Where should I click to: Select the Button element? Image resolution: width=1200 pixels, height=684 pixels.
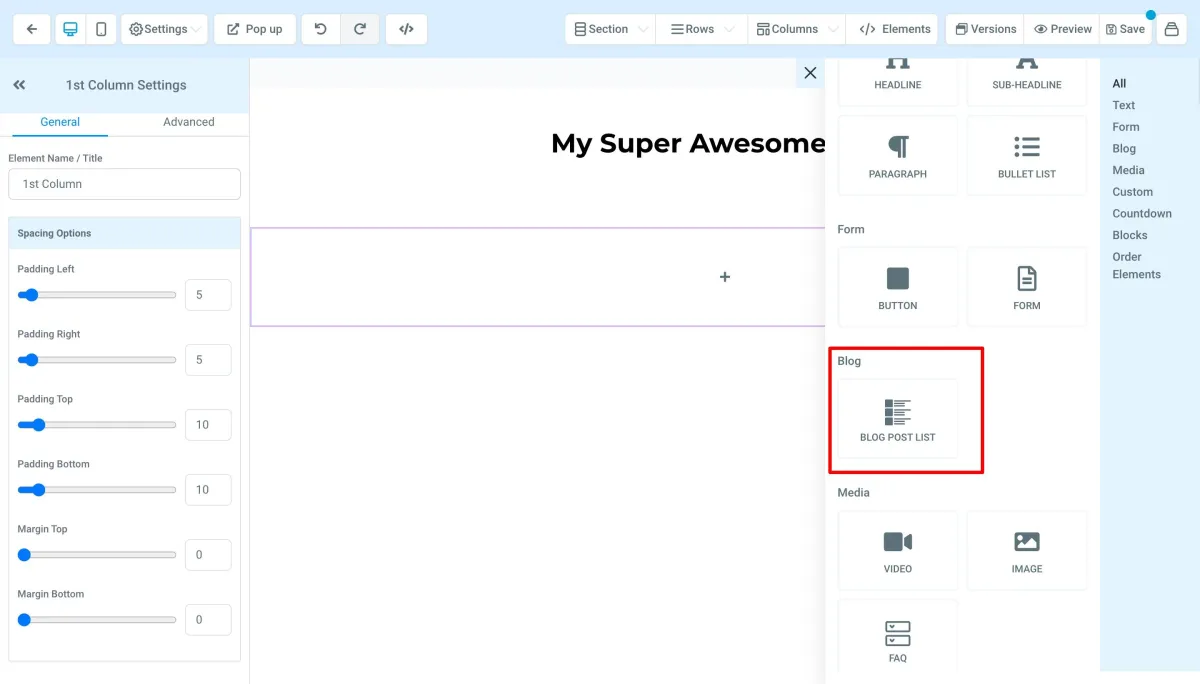point(898,287)
